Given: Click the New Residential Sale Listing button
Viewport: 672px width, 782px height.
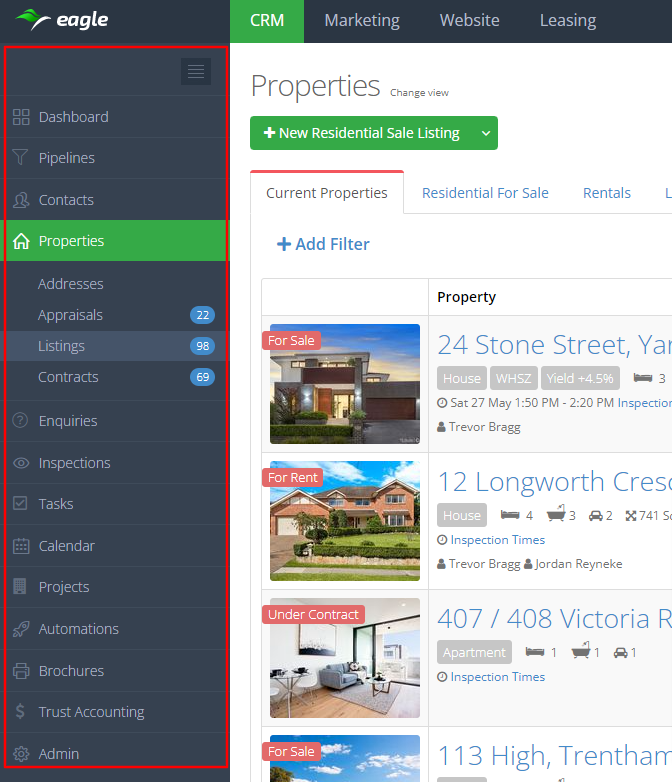Looking at the screenshot, I should pyautogui.click(x=361, y=133).
